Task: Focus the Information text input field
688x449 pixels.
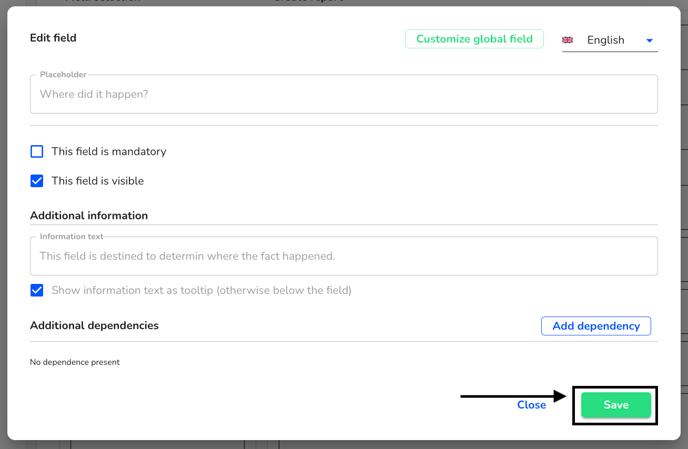Action: [x=344, y=256]
